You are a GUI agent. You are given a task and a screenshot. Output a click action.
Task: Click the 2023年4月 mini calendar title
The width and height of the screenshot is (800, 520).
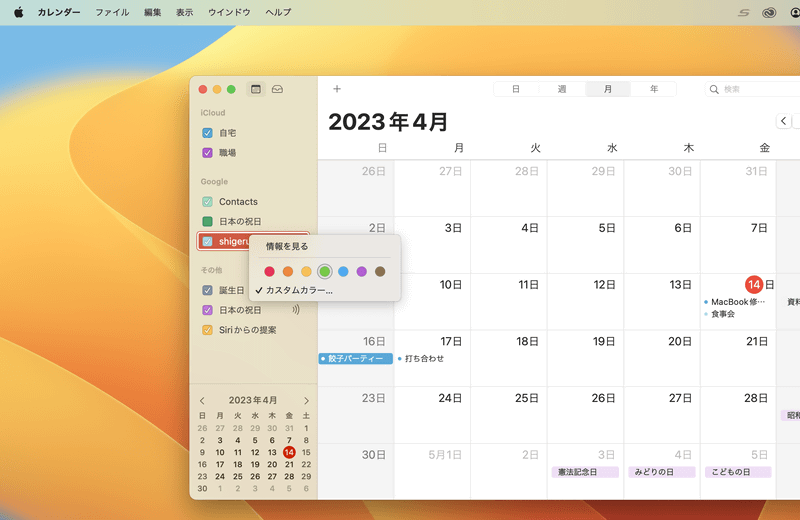point(253,400)
